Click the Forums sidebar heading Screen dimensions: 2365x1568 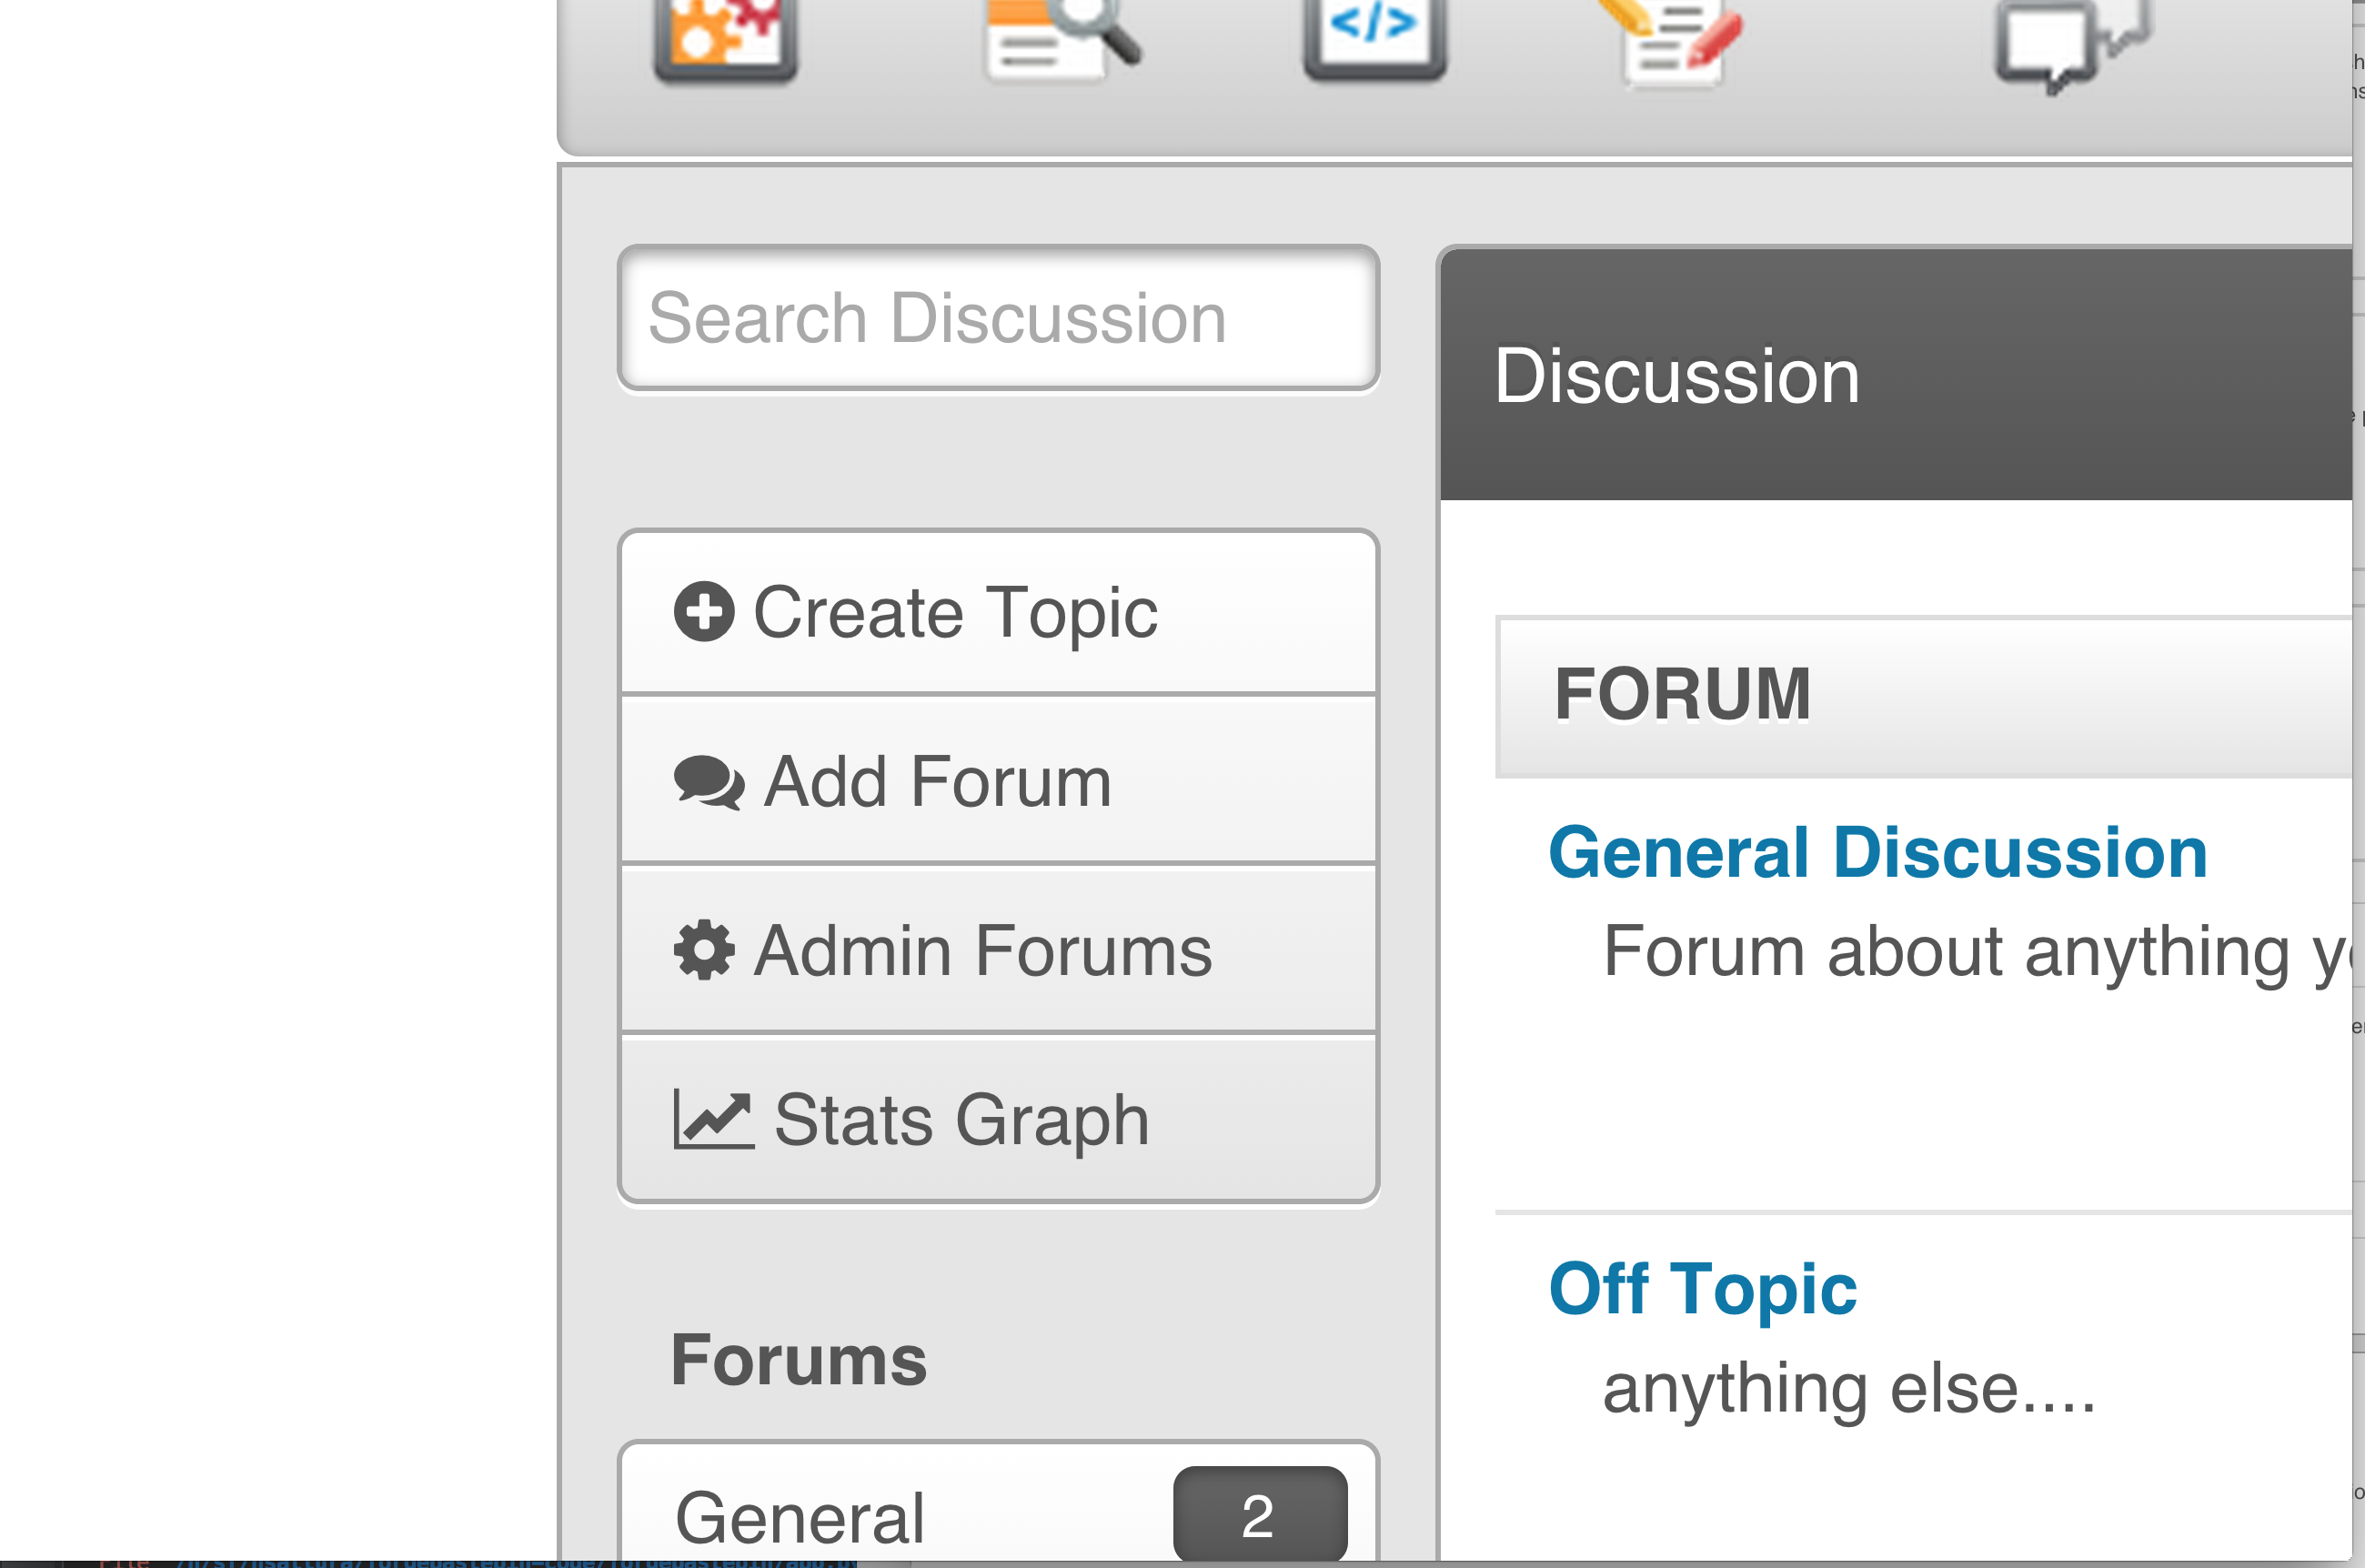tap(798, 1360)
